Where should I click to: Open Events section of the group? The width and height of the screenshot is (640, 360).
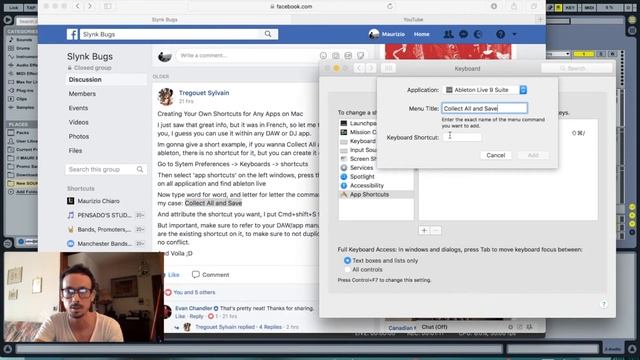(x=78, y=108)
